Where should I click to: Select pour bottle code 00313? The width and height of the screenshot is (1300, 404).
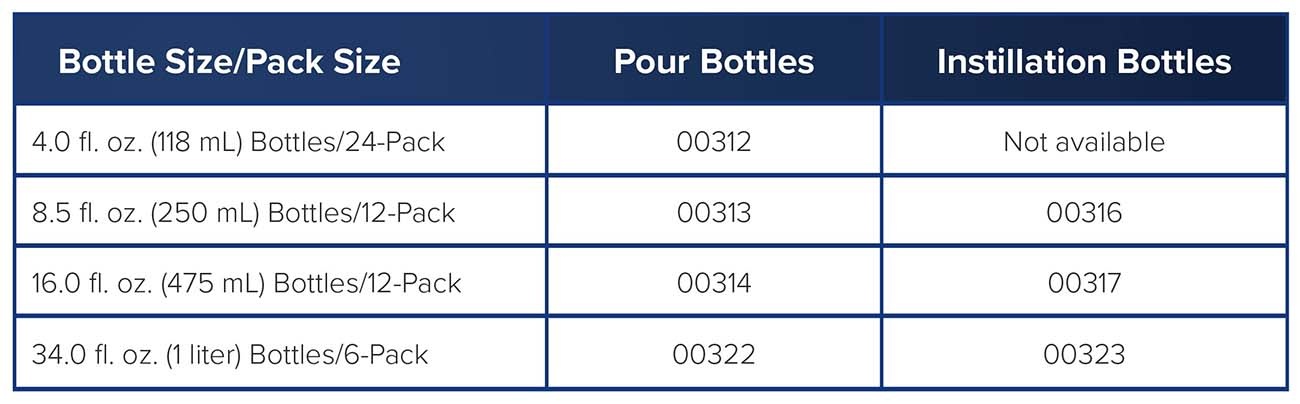tap(713, 213)
